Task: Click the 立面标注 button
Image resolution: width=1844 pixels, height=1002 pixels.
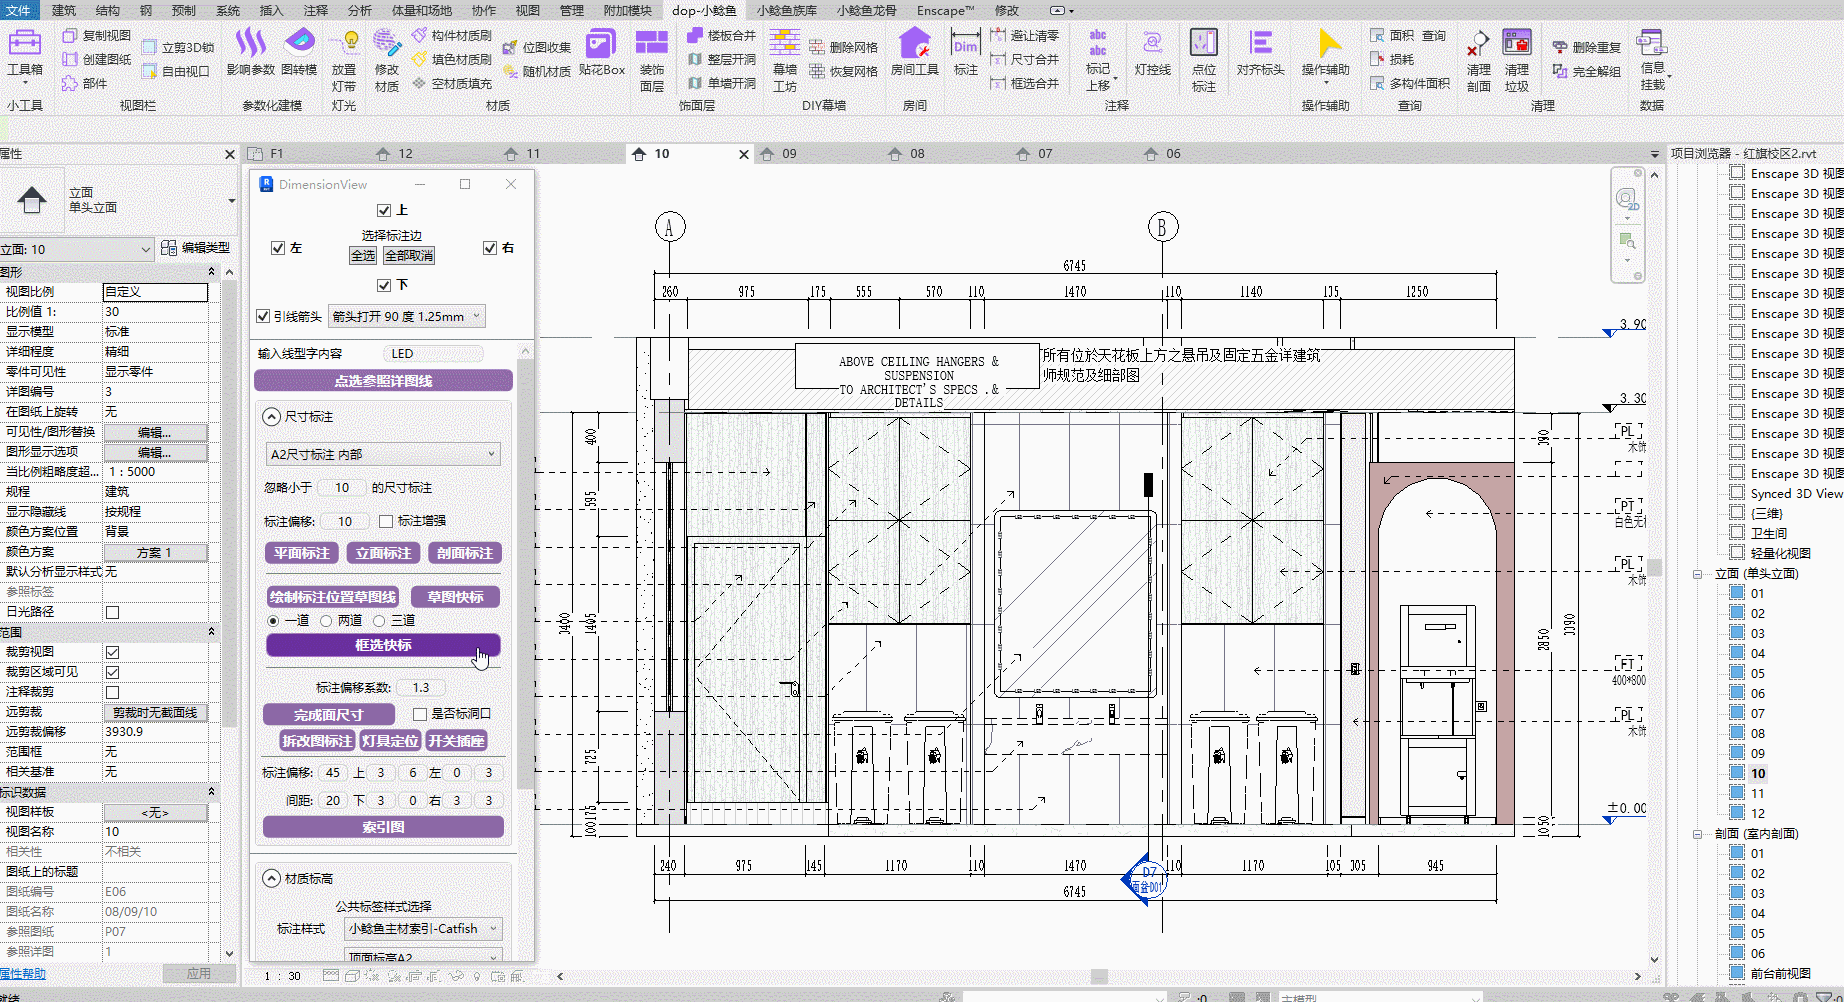Action: tap(384, 553)
